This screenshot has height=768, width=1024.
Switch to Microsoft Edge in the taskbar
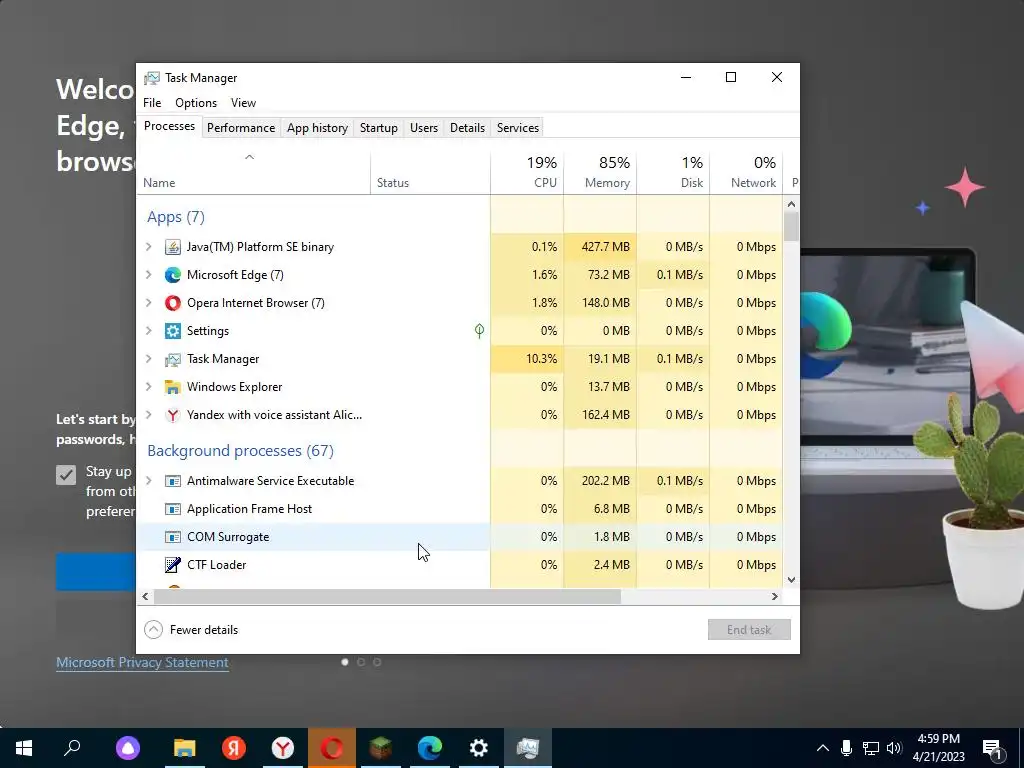point(430,748)
